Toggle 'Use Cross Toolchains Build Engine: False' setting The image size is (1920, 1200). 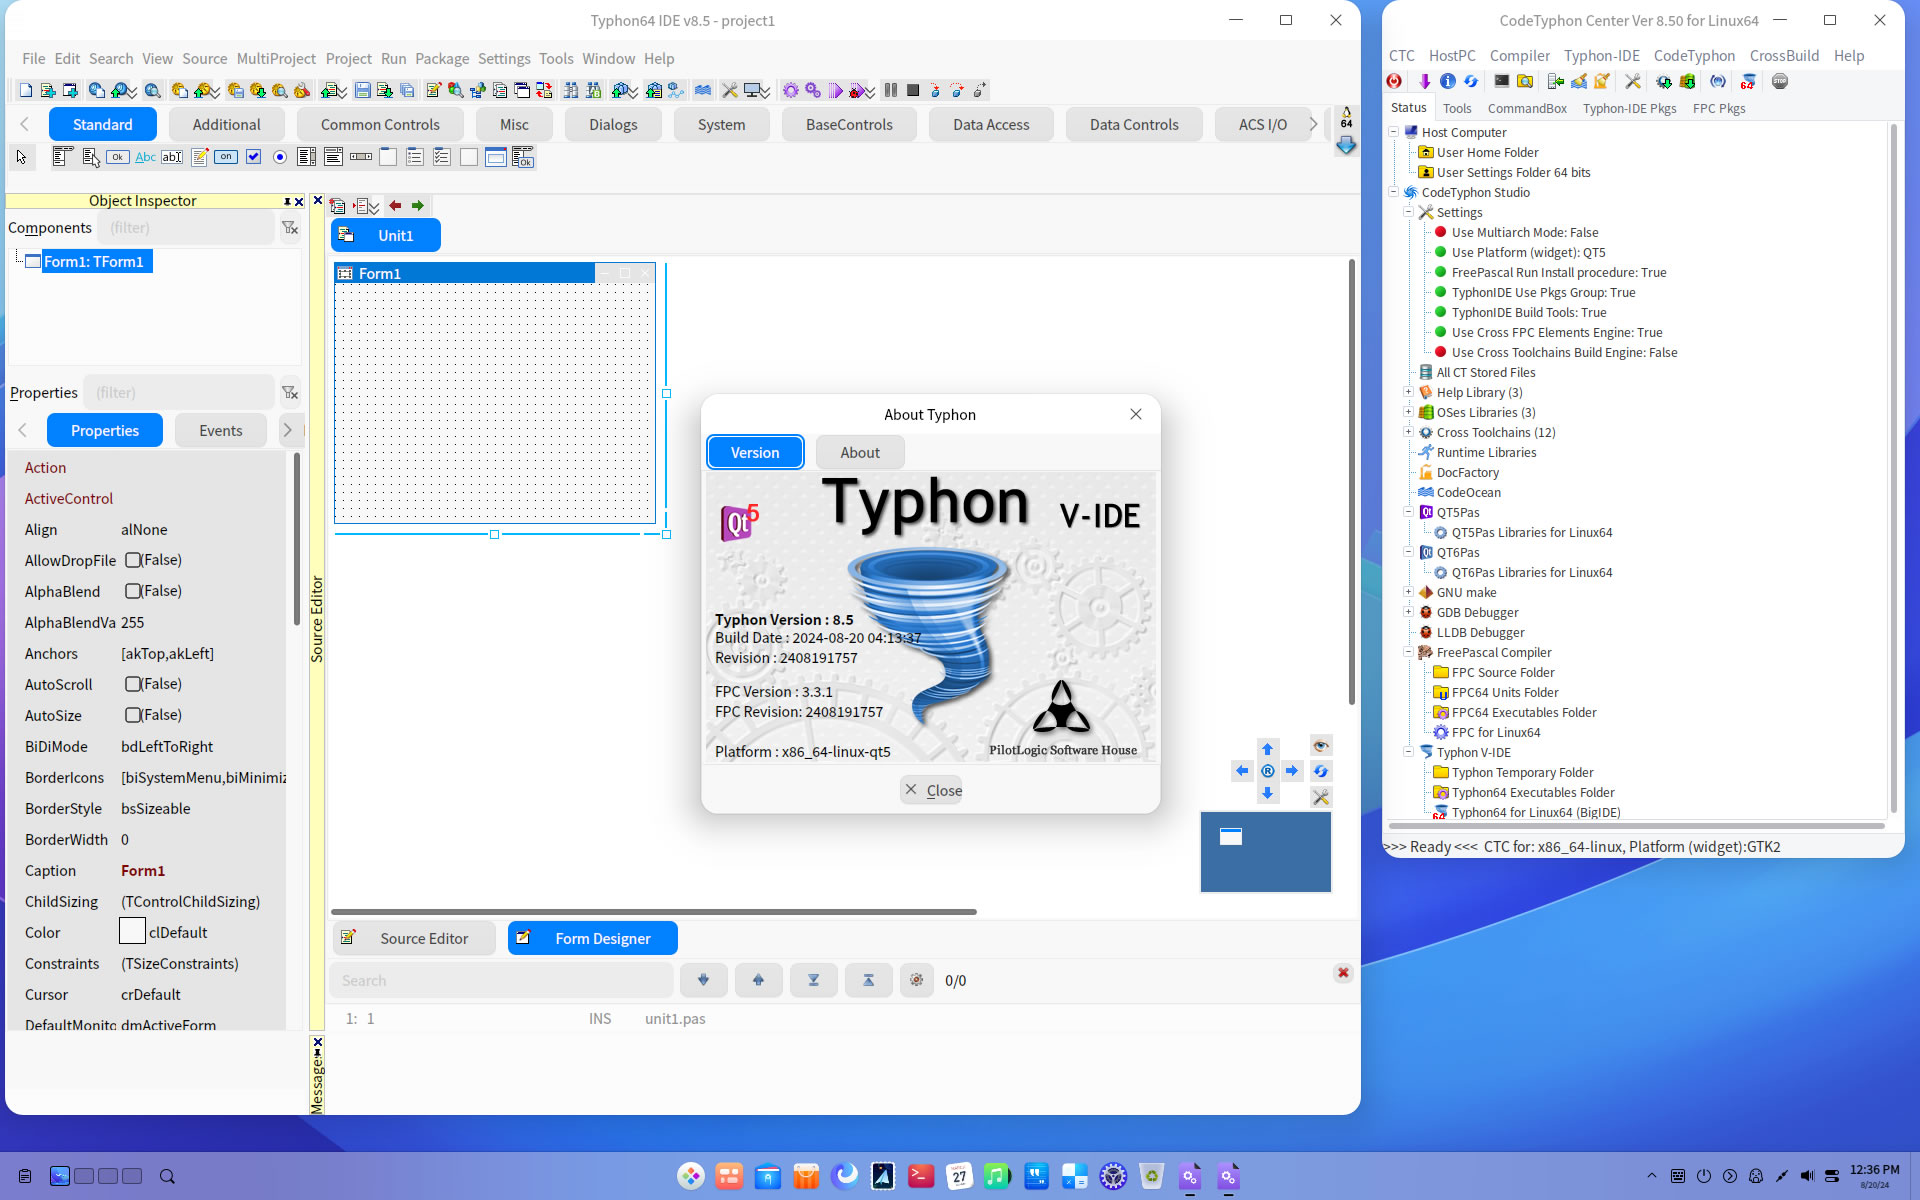click(1564, 353)
